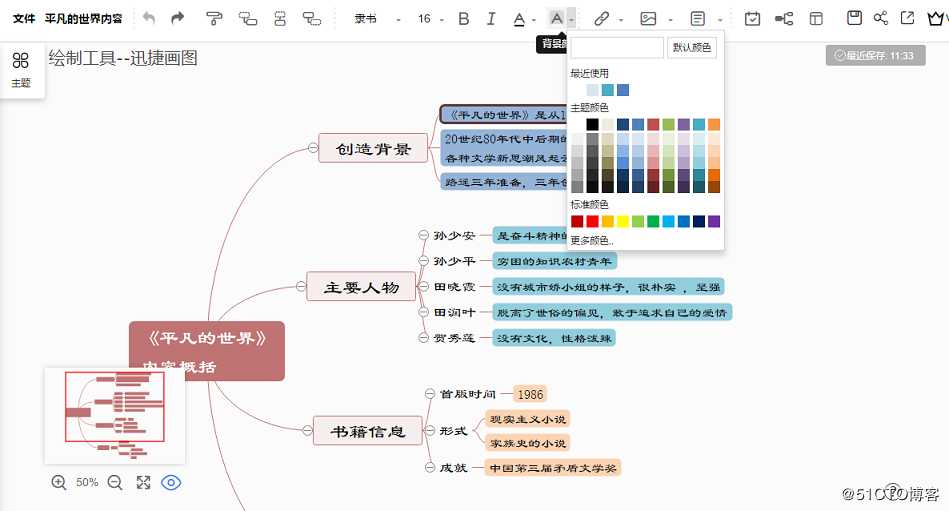Click the 平凡的世界内容 file title

click(x=84, y=18)
